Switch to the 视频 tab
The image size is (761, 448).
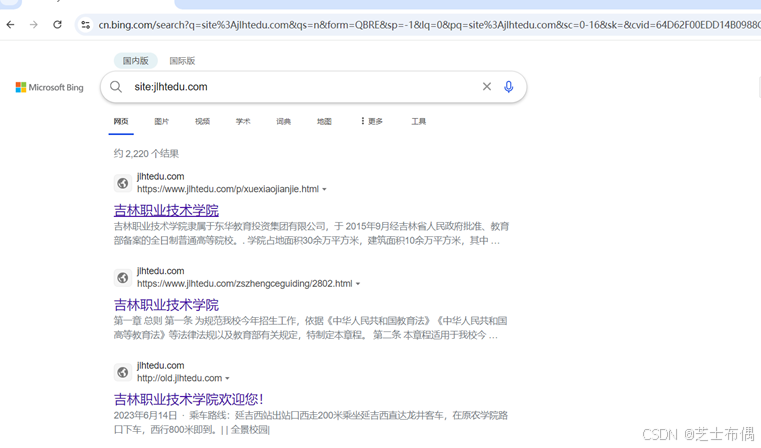[202, 121]
